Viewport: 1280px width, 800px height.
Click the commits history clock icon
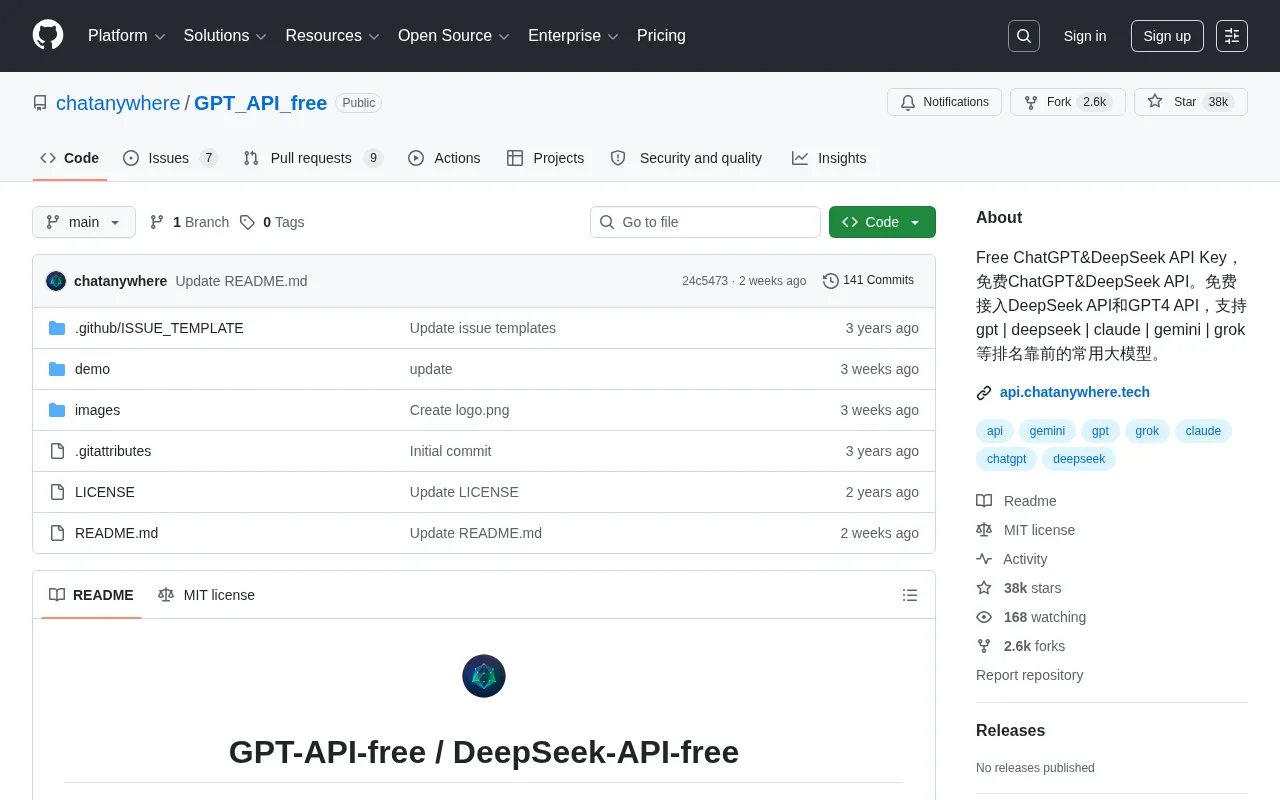click(831, 281)
